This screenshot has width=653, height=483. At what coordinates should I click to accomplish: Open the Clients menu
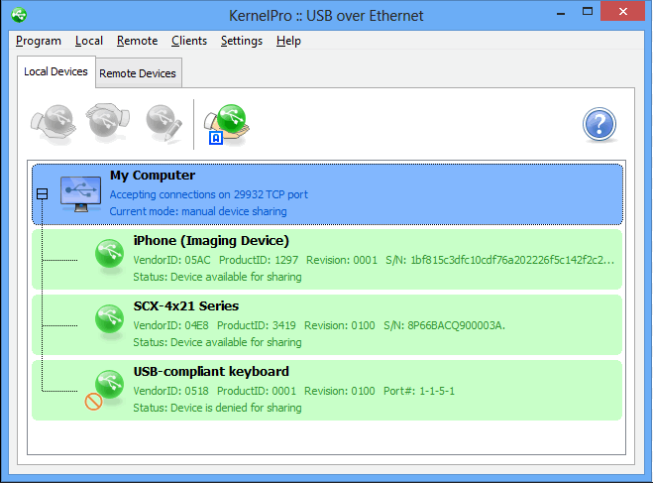click(189, 41)
